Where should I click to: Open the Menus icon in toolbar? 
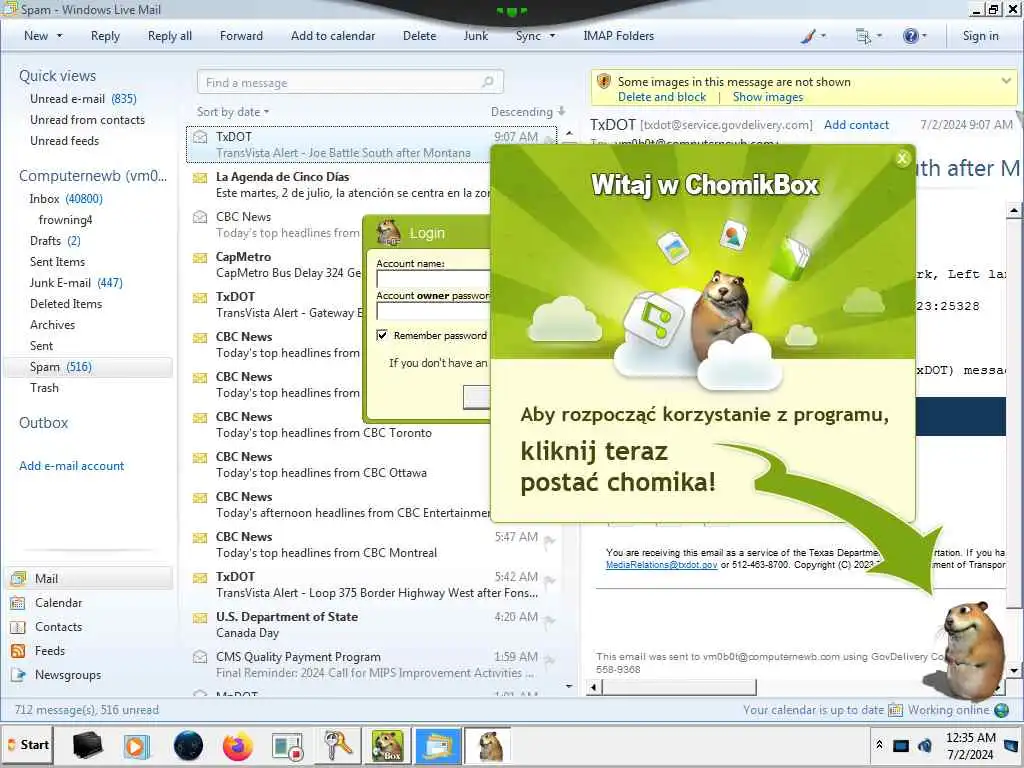coord(863,37)
